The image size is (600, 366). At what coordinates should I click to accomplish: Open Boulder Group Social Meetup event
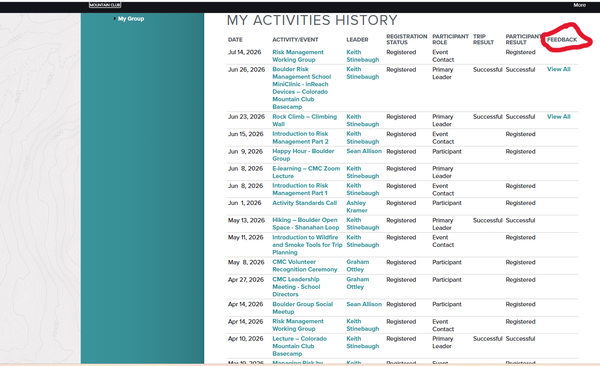coord(302,308)
